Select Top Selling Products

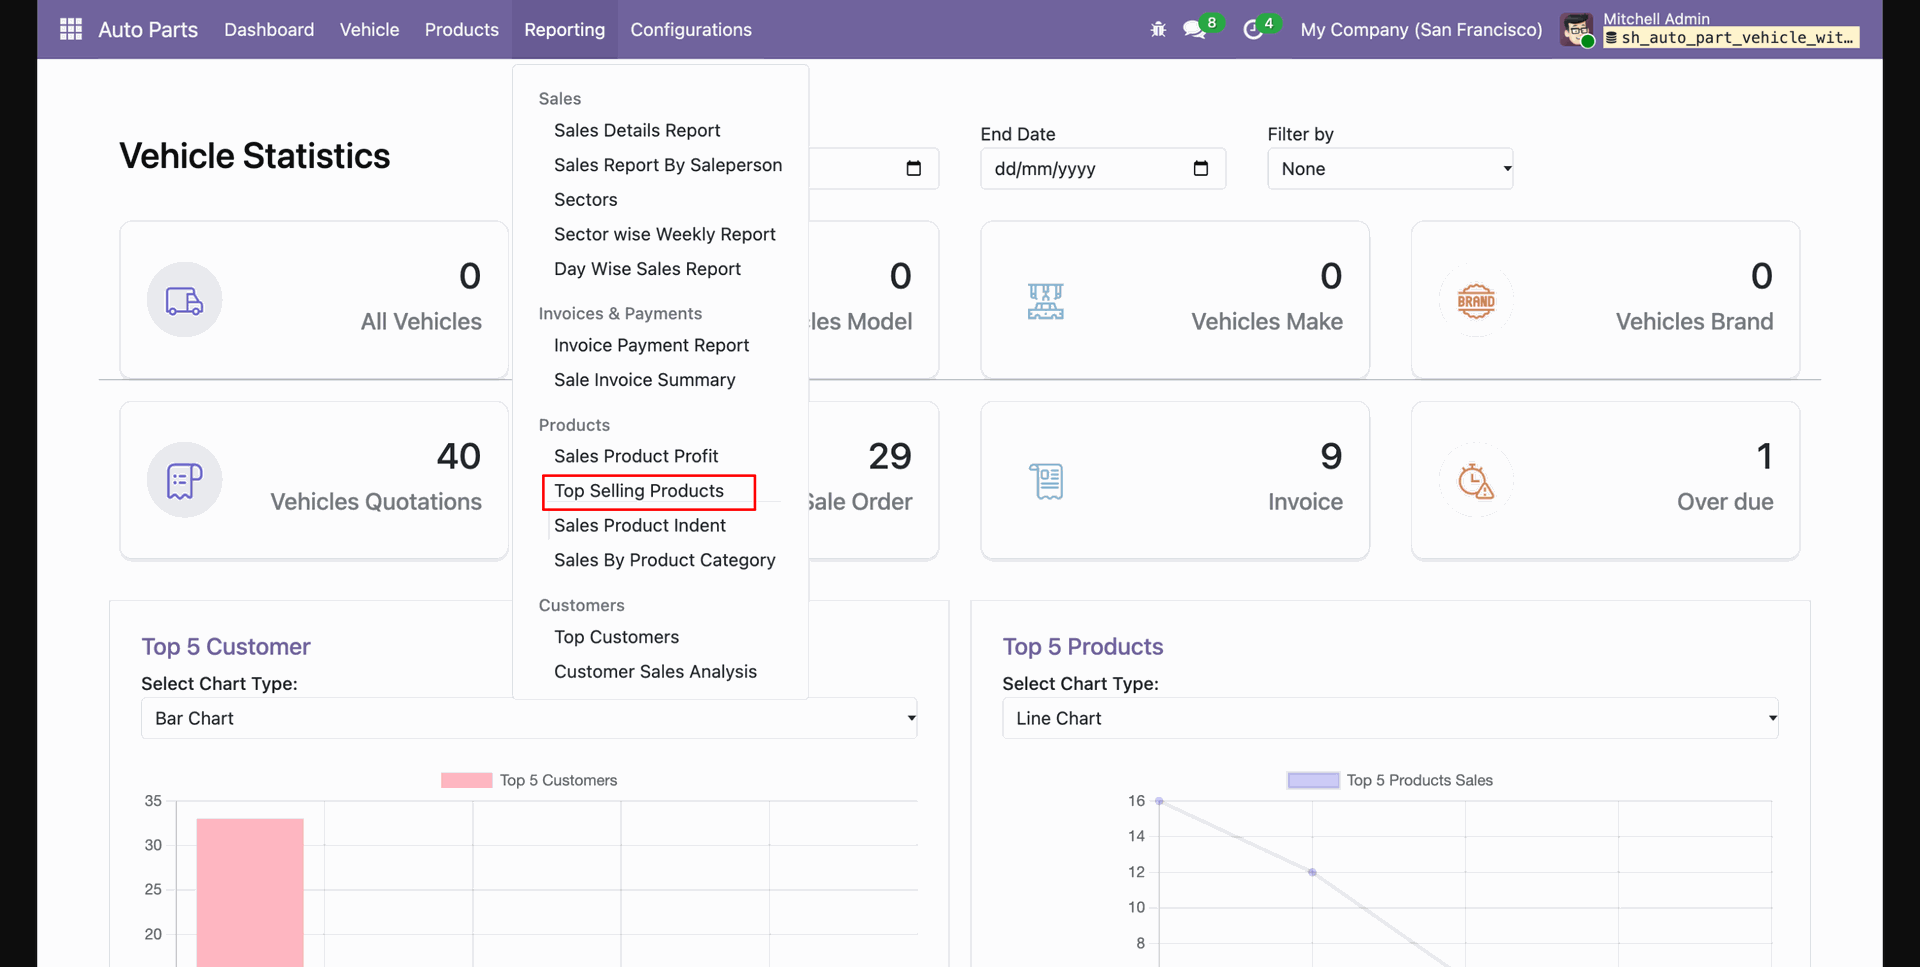coord(639,491)
